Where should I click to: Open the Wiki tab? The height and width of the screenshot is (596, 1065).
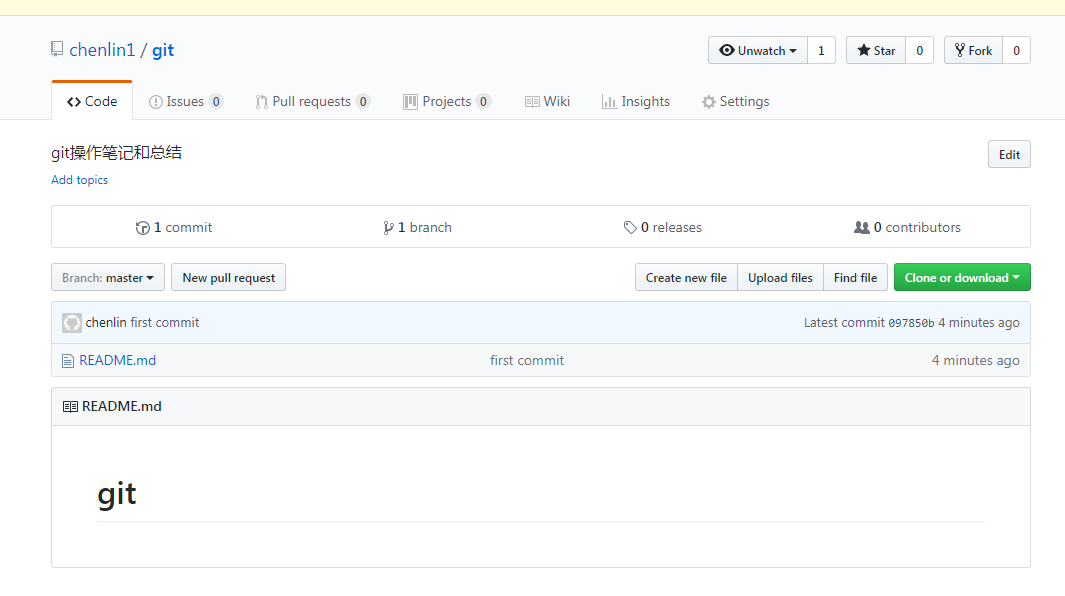pyautogui.click(x=547, y=101)
